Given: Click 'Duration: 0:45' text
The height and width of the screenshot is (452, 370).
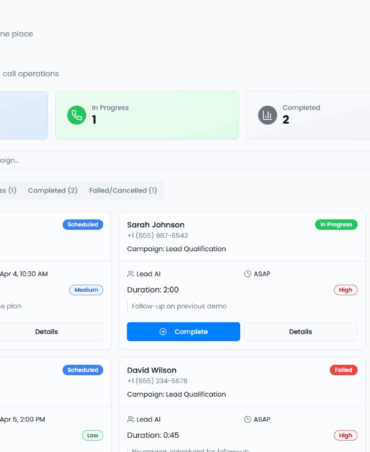Looking at the screenshot, I should tap(153, 435).
